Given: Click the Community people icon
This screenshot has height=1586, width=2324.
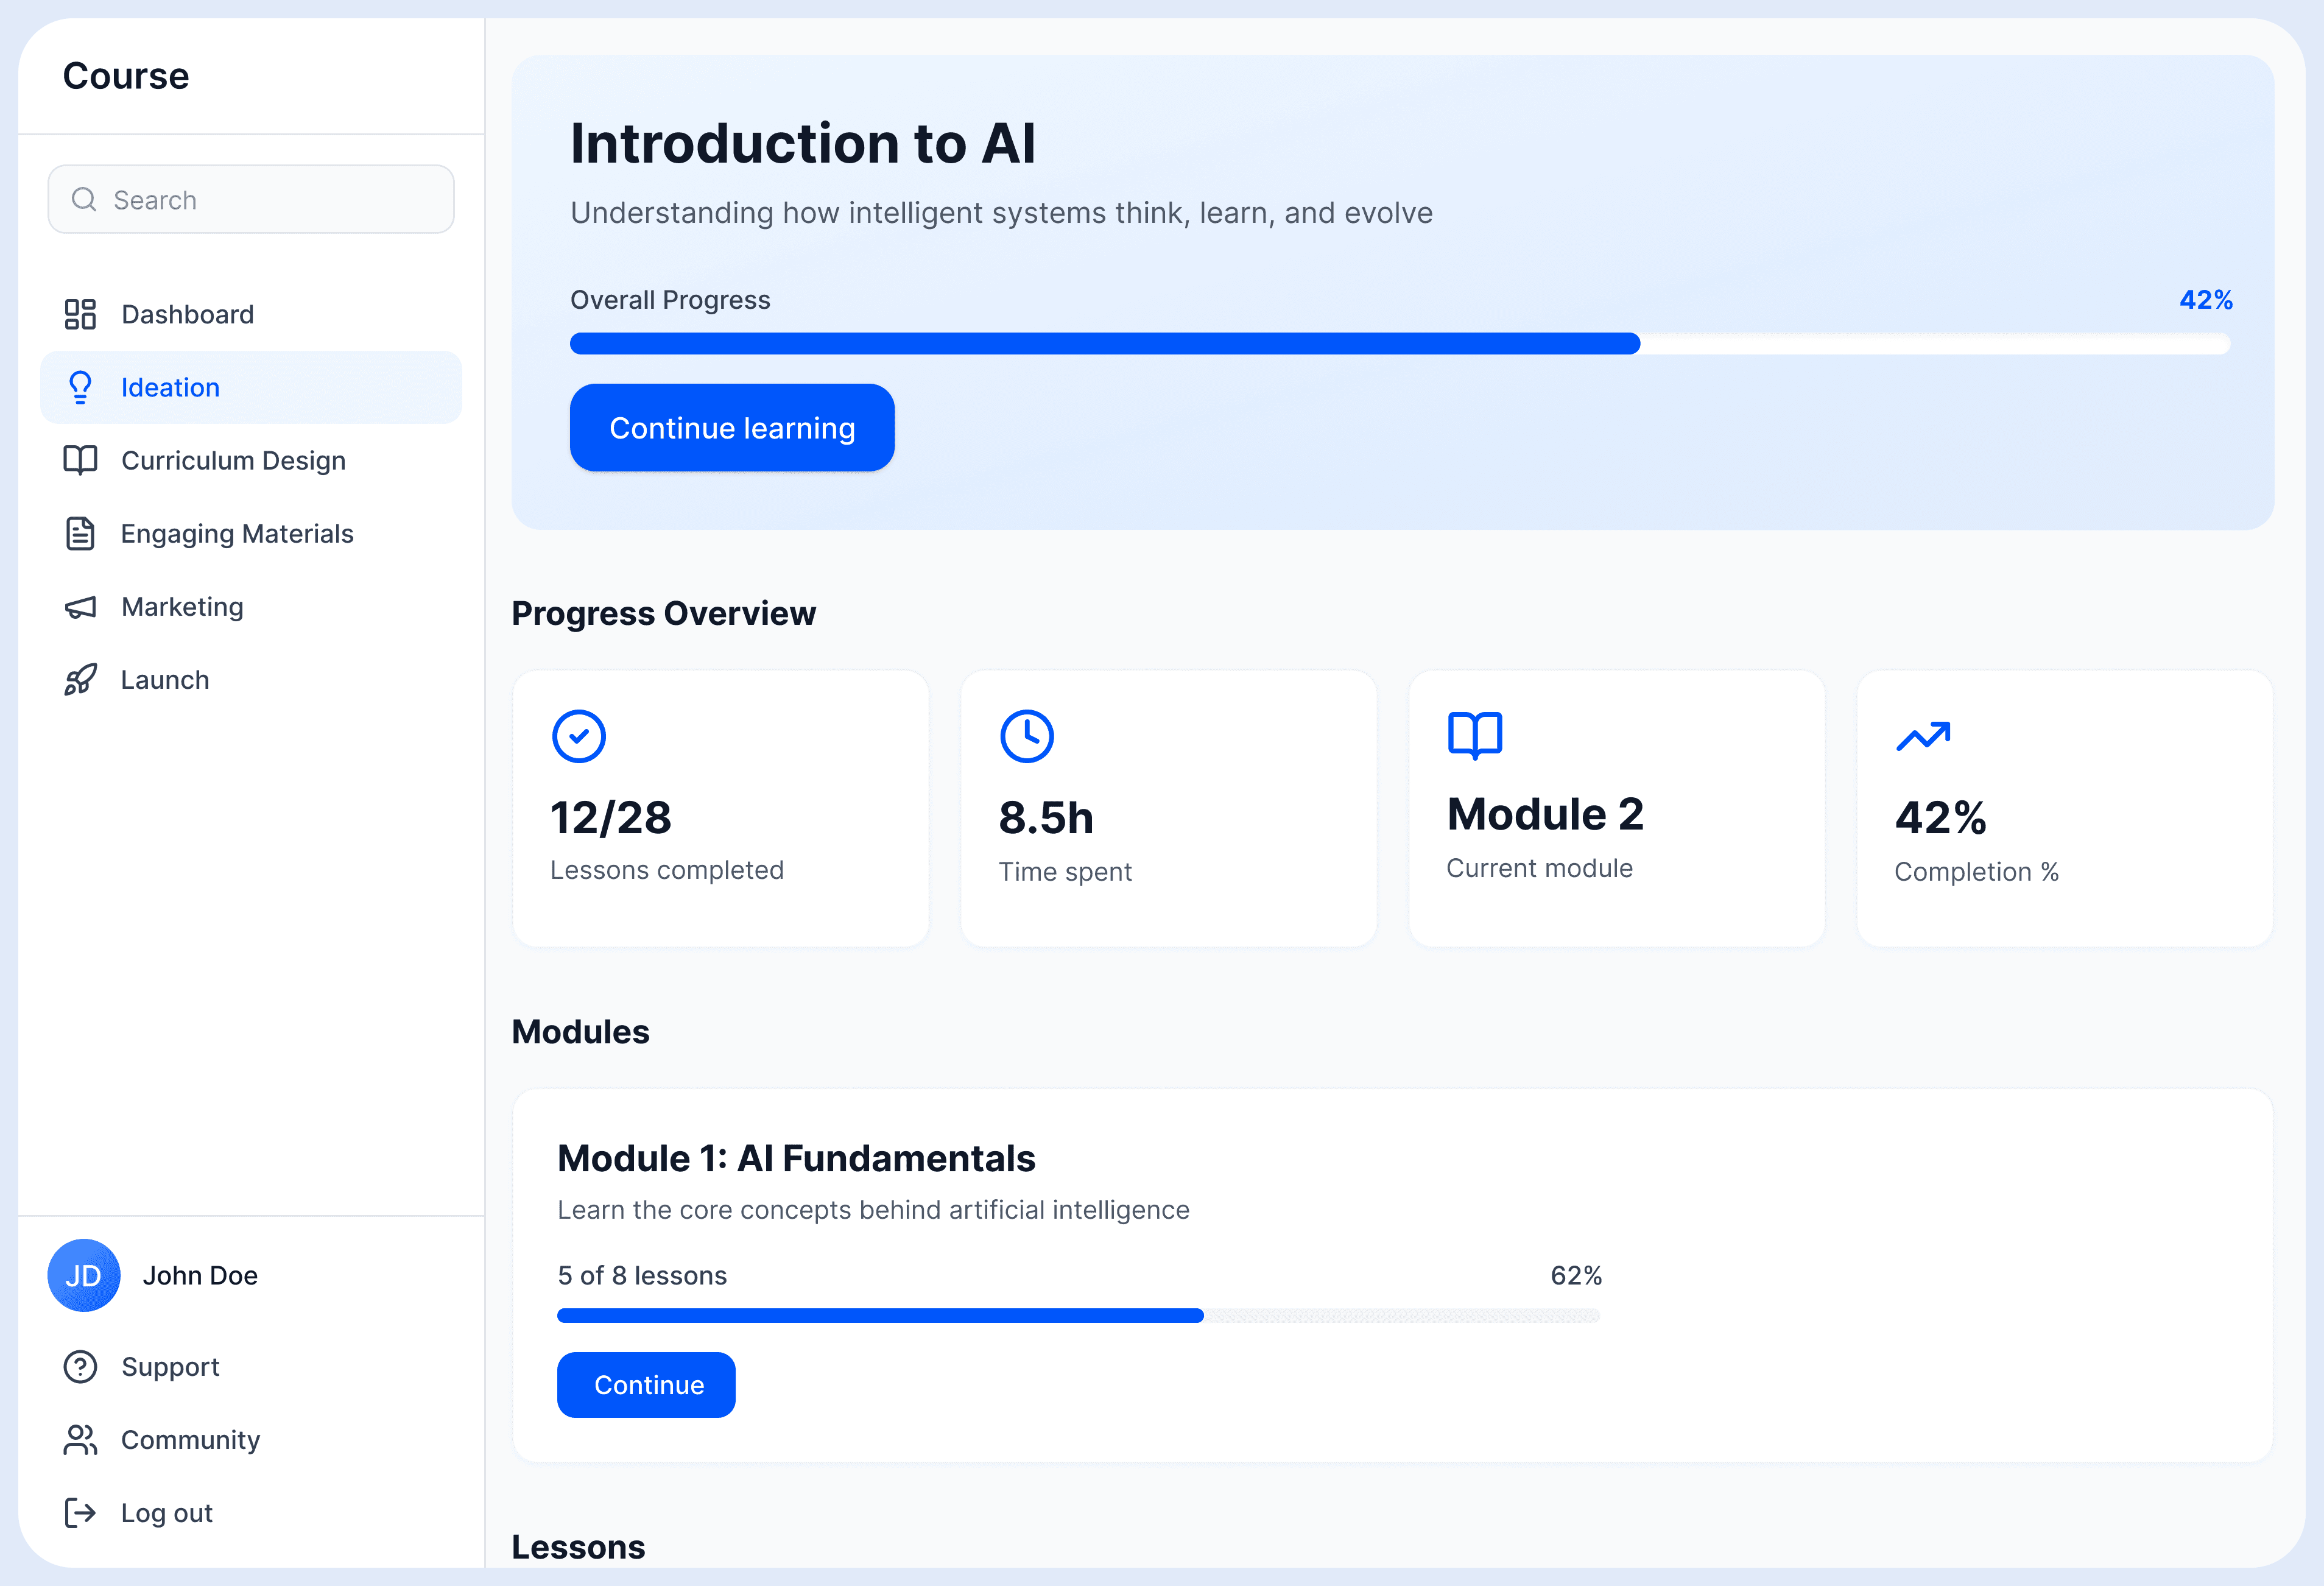Looking at the screenshot, I should (x=80, y=1439).
